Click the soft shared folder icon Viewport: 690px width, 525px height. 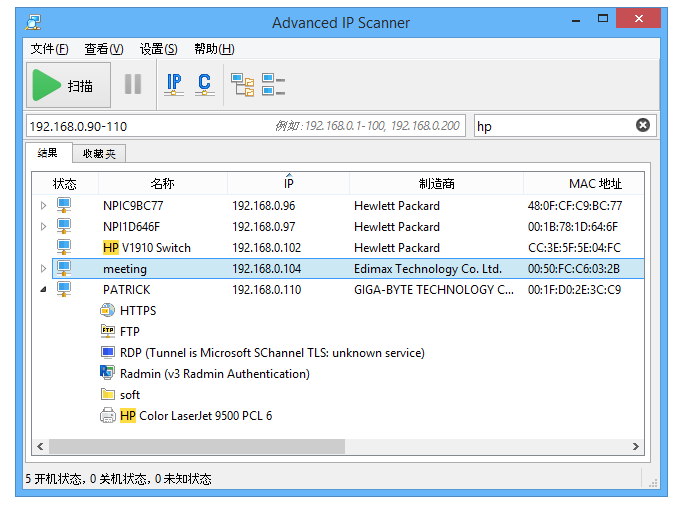(107, 394)
